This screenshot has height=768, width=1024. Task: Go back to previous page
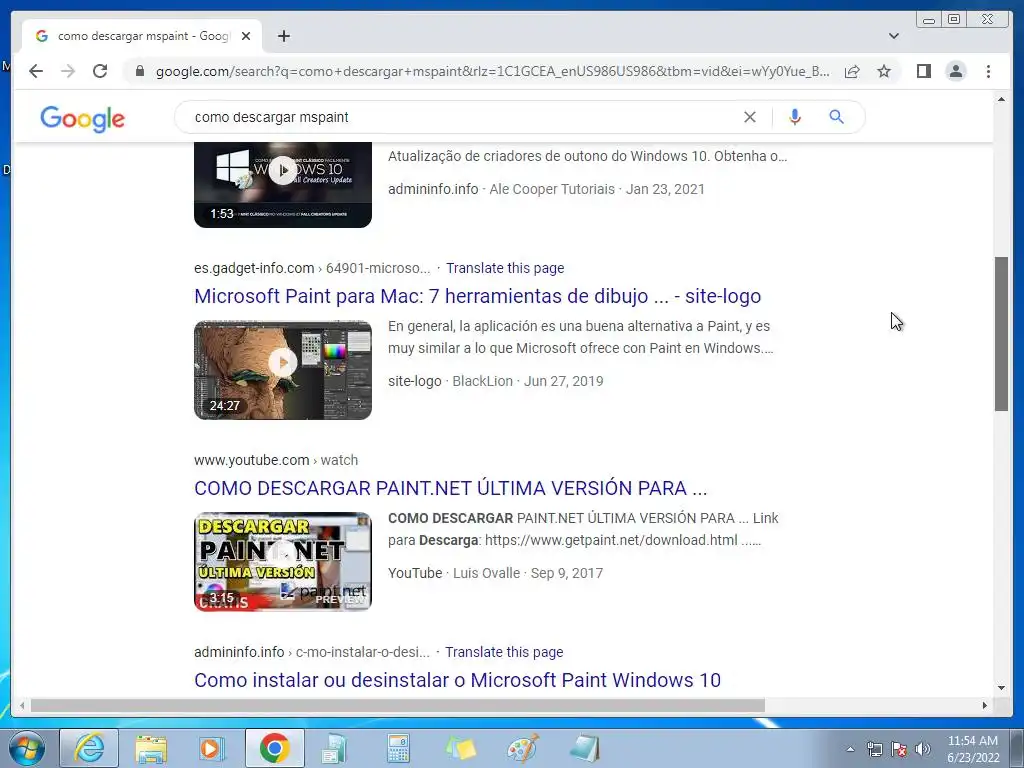(36, 71)
